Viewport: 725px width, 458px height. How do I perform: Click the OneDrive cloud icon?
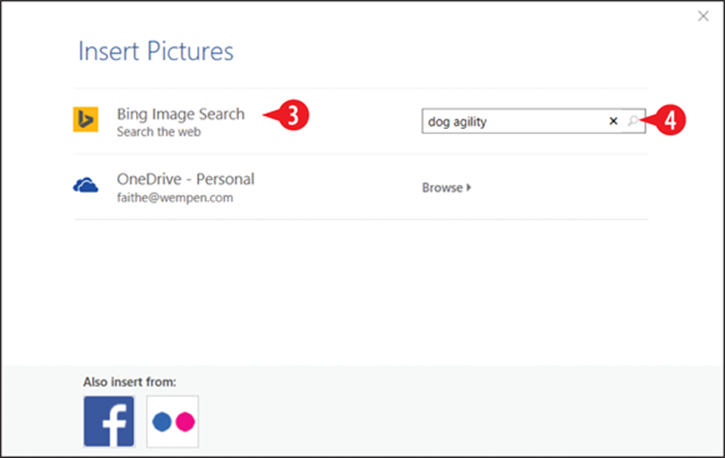(86, 185)
